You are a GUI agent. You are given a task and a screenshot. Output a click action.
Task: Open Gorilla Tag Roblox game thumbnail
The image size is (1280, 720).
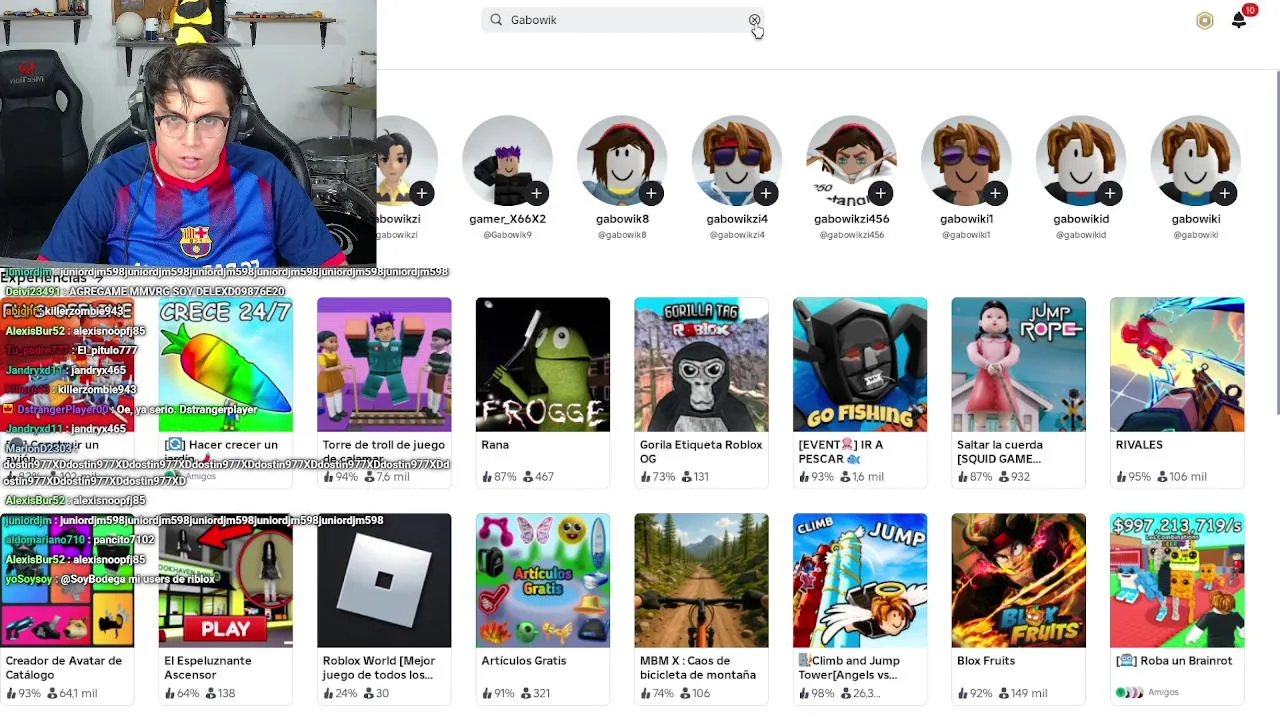pyautogui.click(x=701, y=364)
